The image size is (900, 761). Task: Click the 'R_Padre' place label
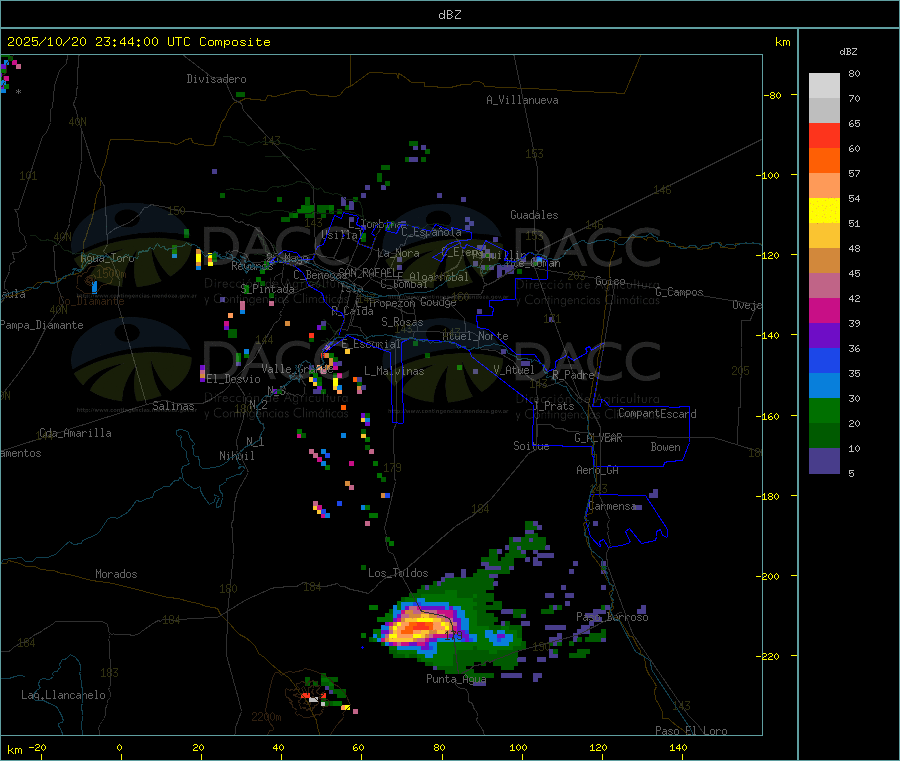[x=573, y=375]
